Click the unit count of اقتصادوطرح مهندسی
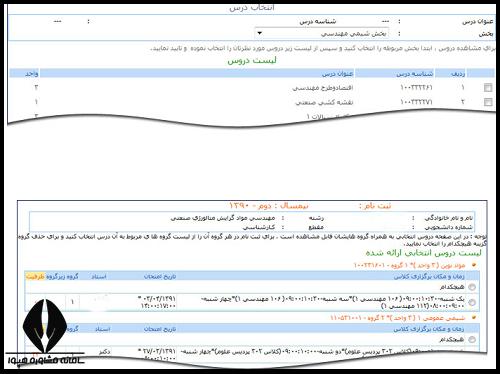This screenshot has width=500, height=374. click(x=36, y=88)
